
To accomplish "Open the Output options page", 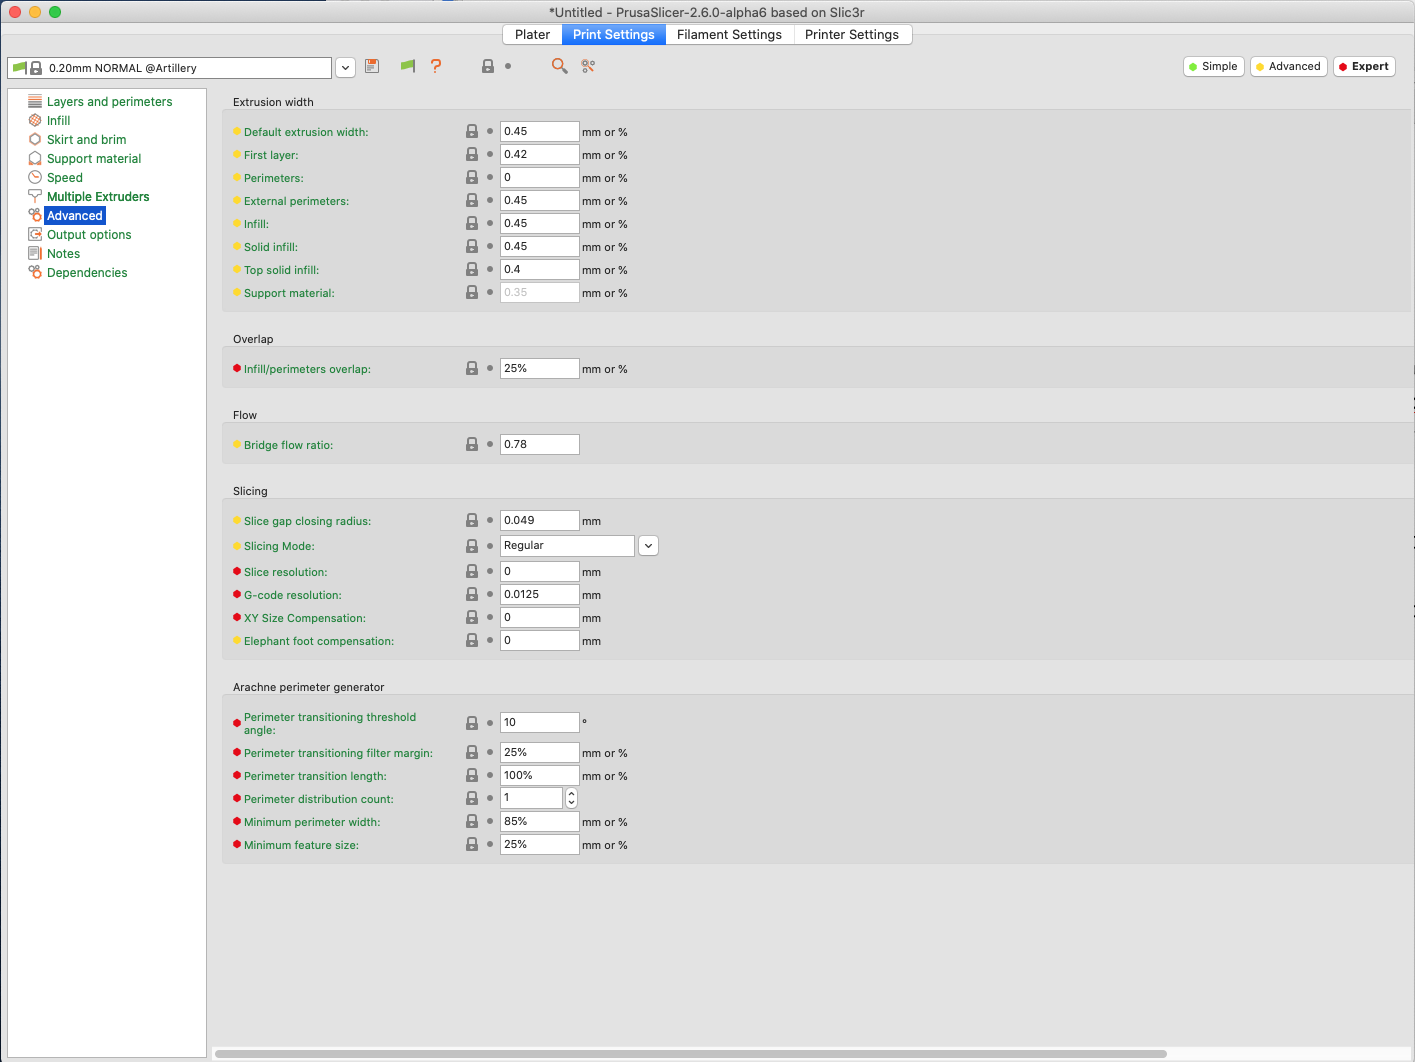I will coord(88,234).
